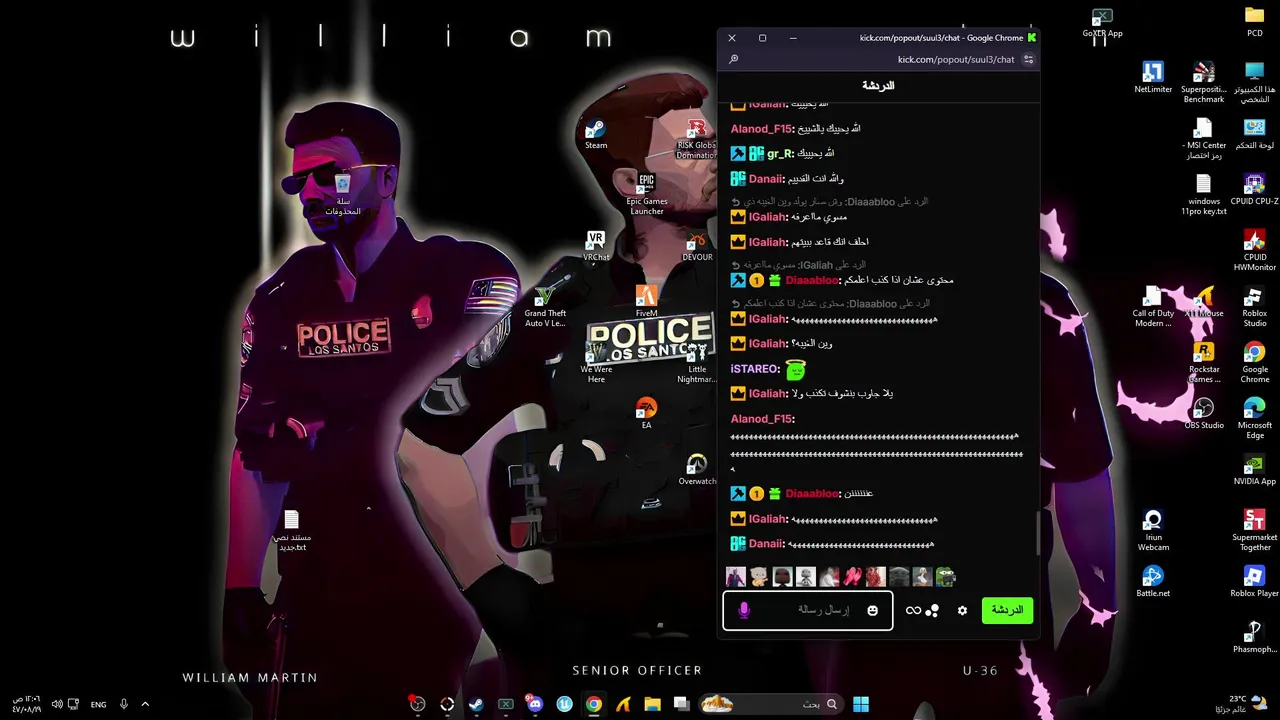Open FiveM desktop shortcut
The height and width of the screenshot is (720, 1280).
pos(647,302)
